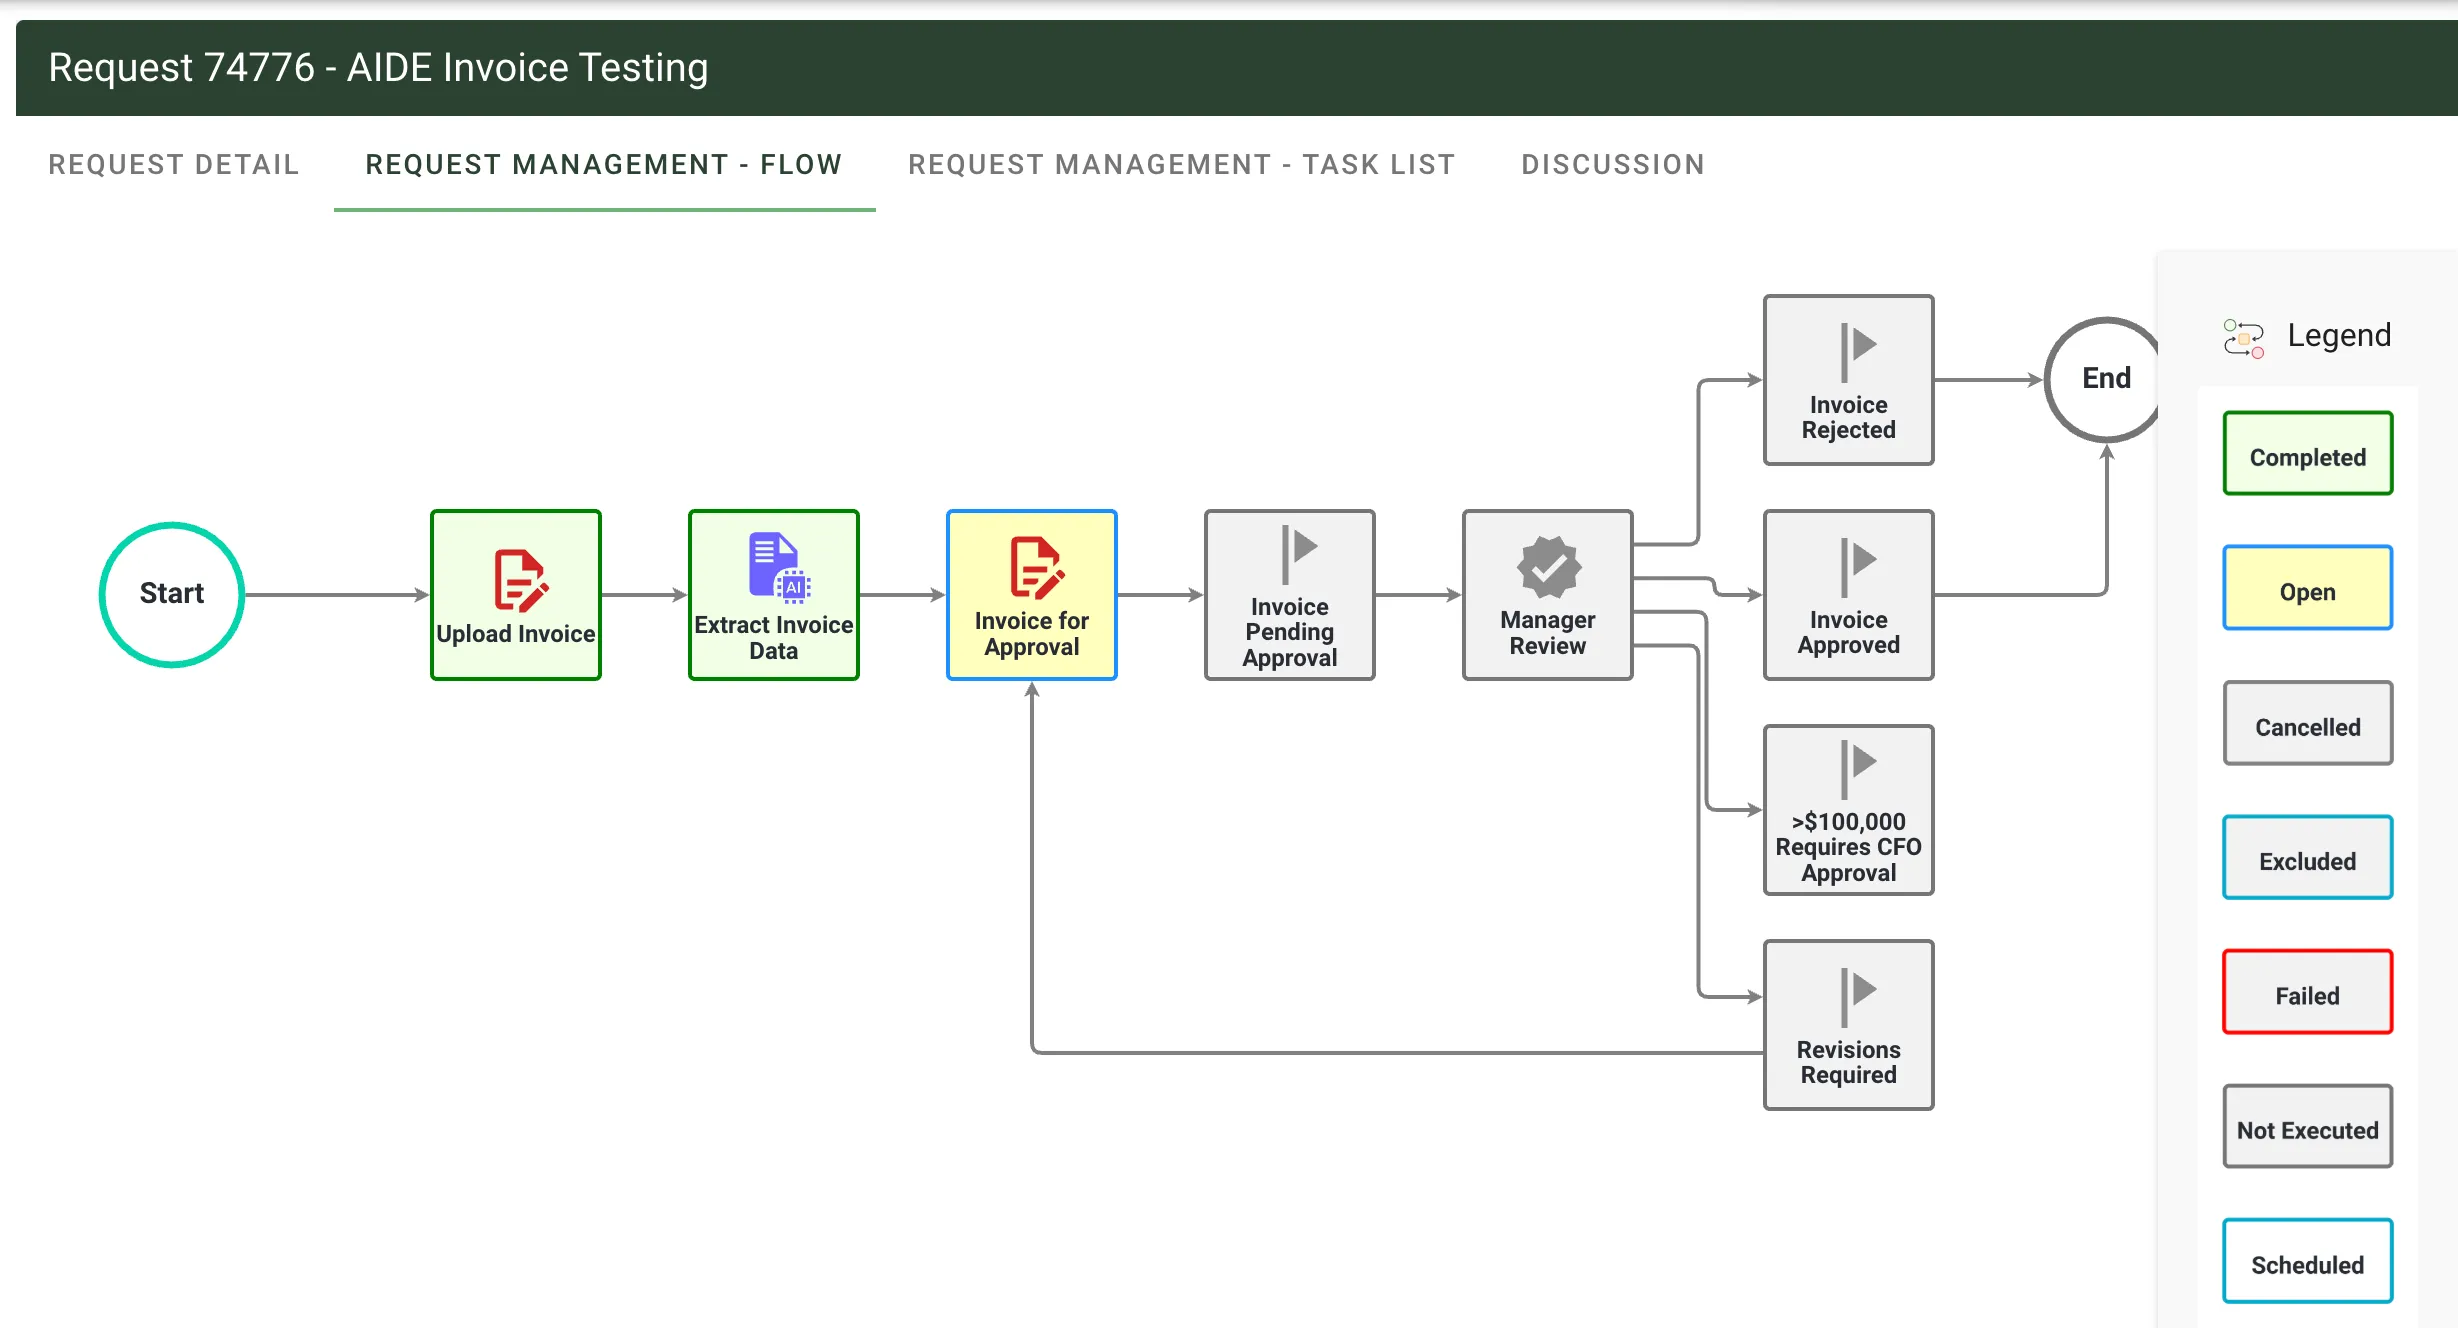Viewport: 2458px width, 1328px height.
Task: Click the AI document icon in Extract Invoice Data
Action: click(x=778, y=567)
